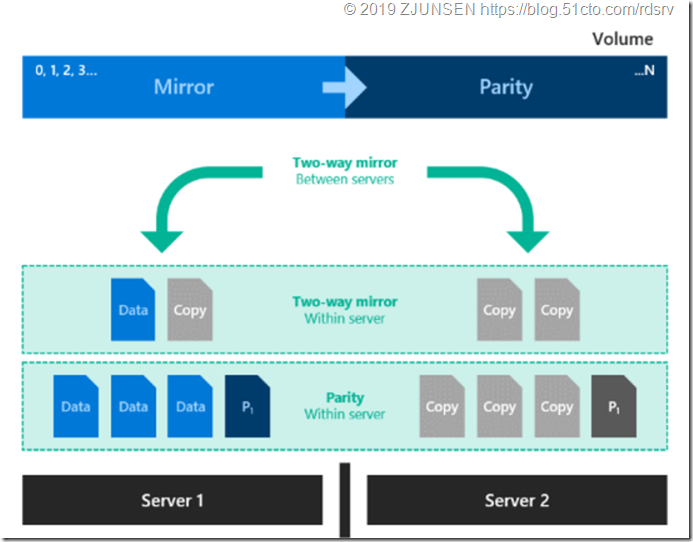
Task: Click "Within server" text under Two-way mirror
Action: coord(345,318)
